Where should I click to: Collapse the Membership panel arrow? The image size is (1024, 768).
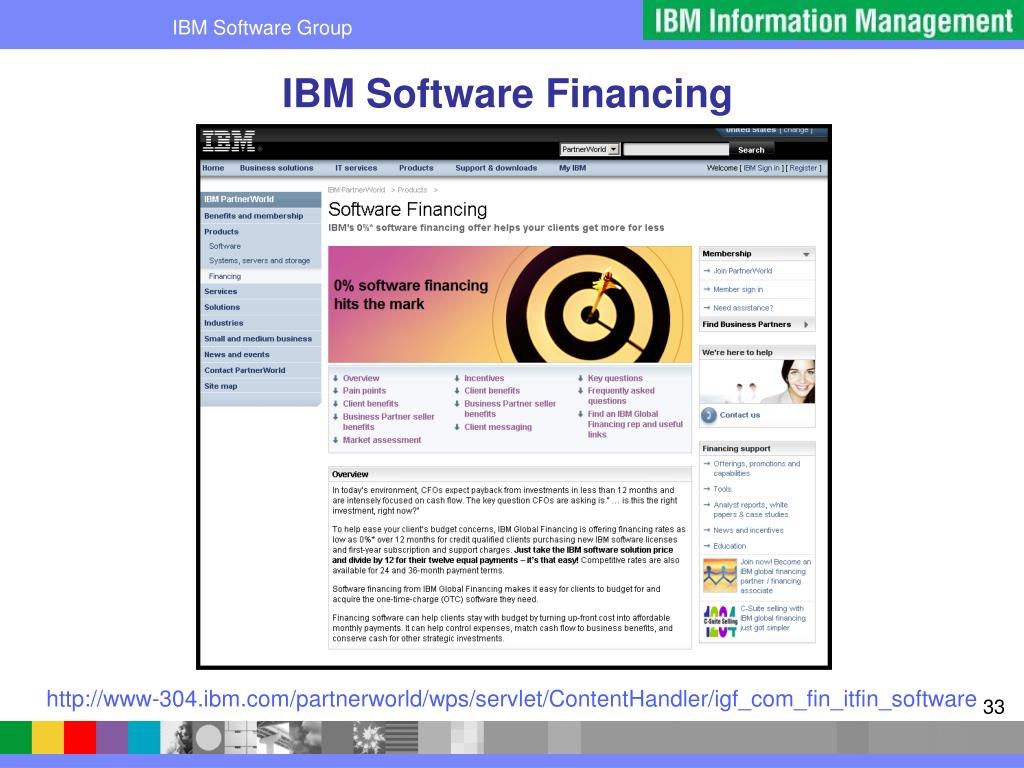(x=807, y=254)
